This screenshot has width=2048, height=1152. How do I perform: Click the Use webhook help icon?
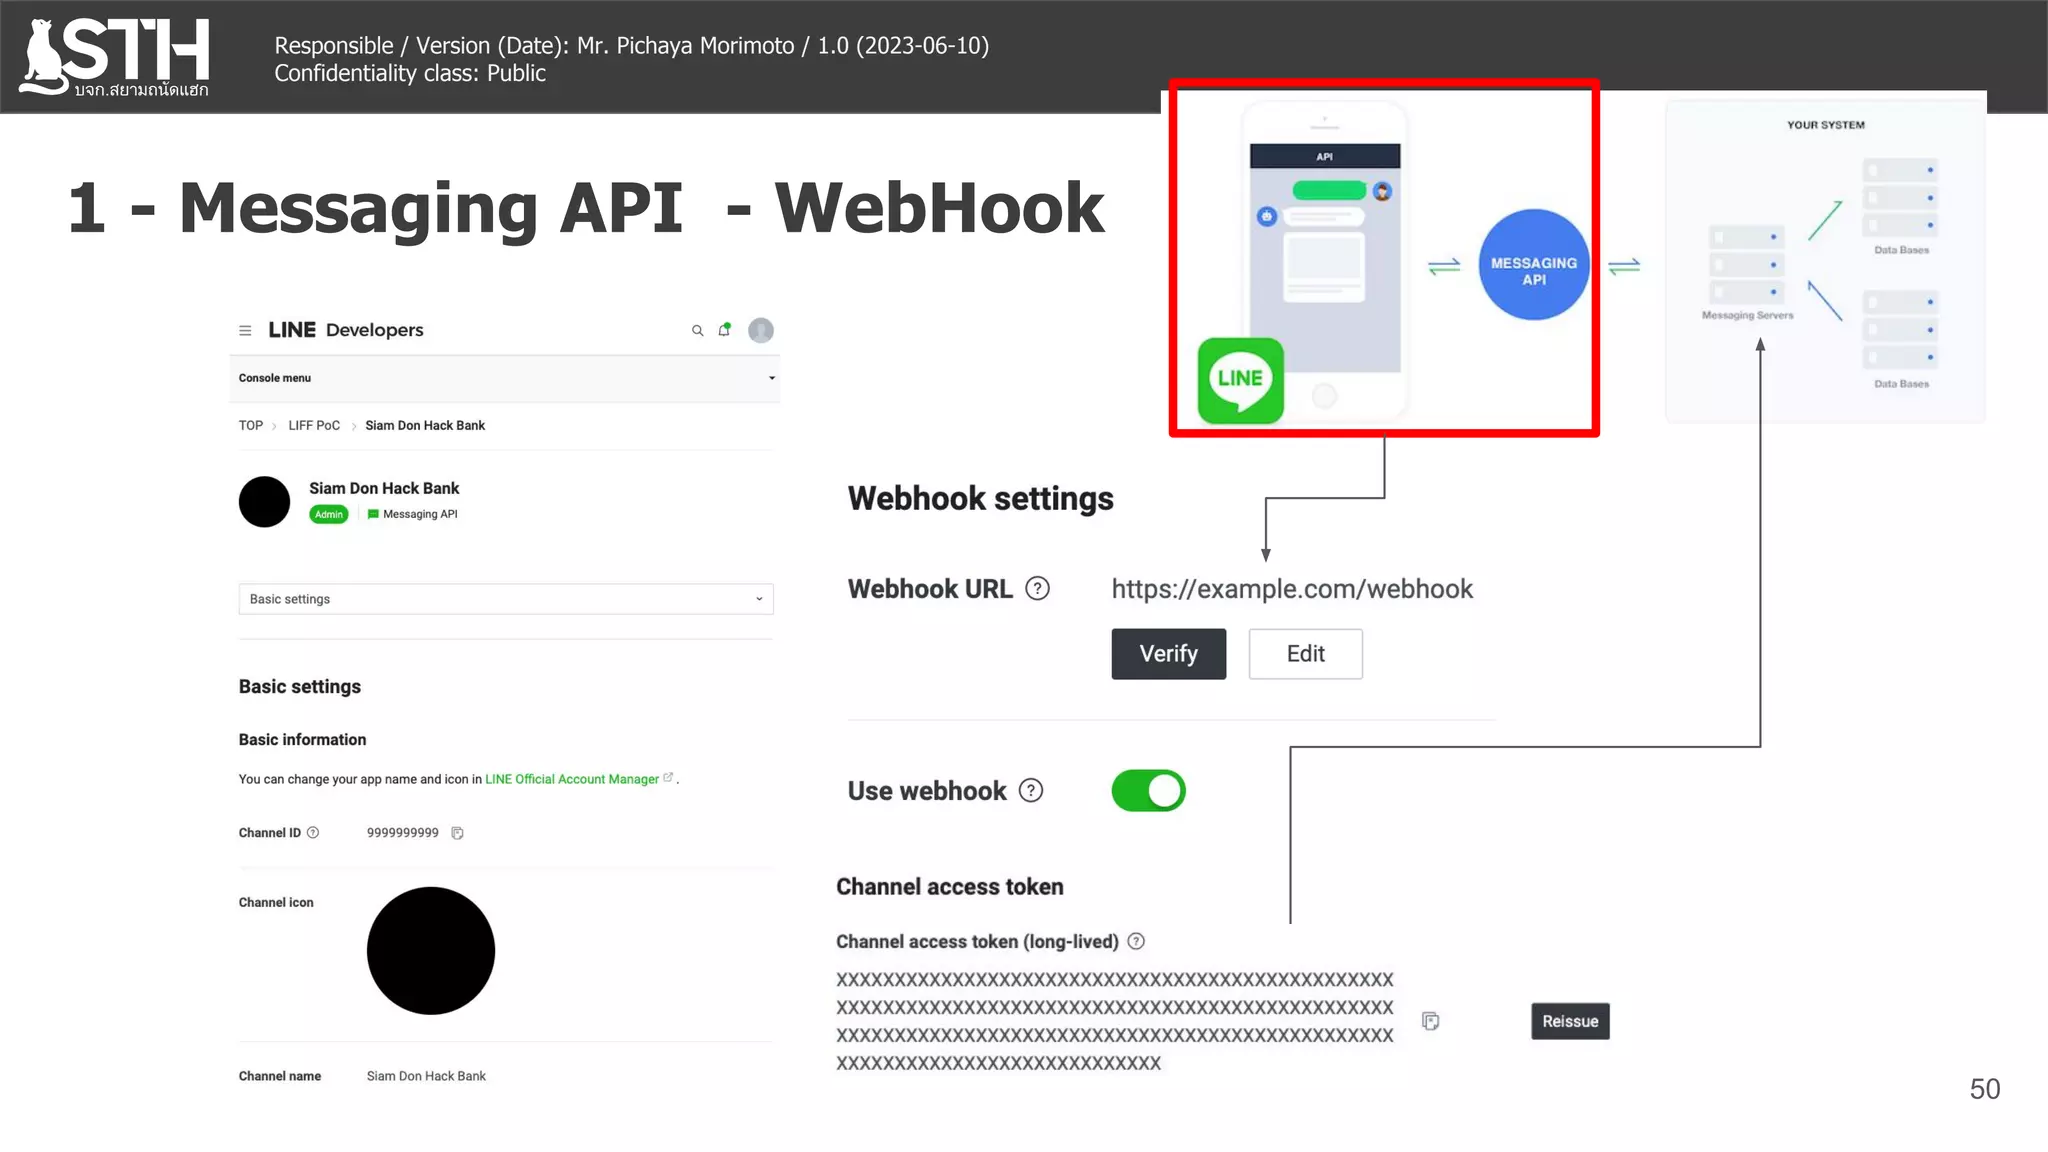(x=1031, y=791)
